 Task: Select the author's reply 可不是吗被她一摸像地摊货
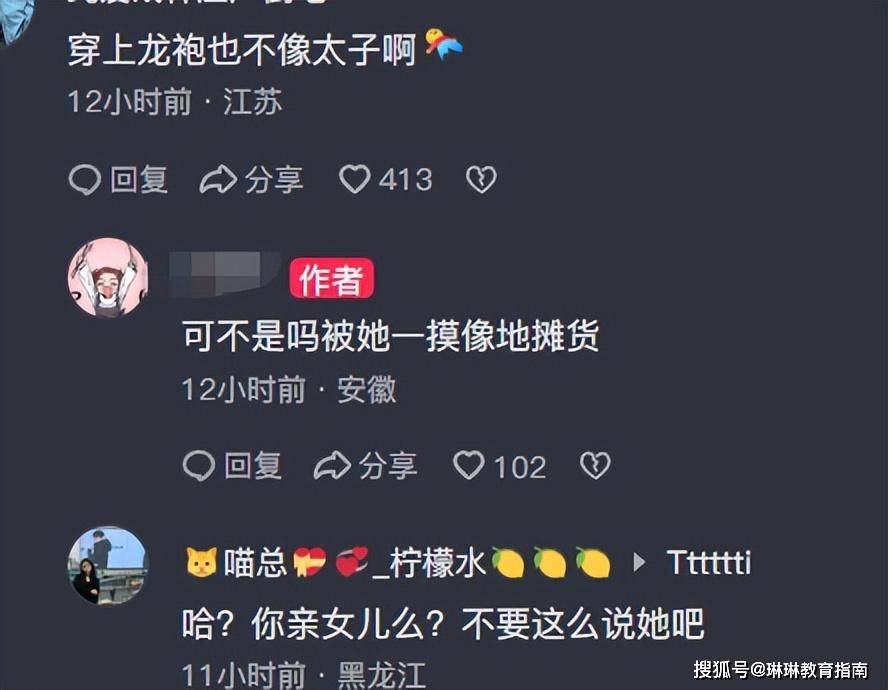[x=390, y=336]
